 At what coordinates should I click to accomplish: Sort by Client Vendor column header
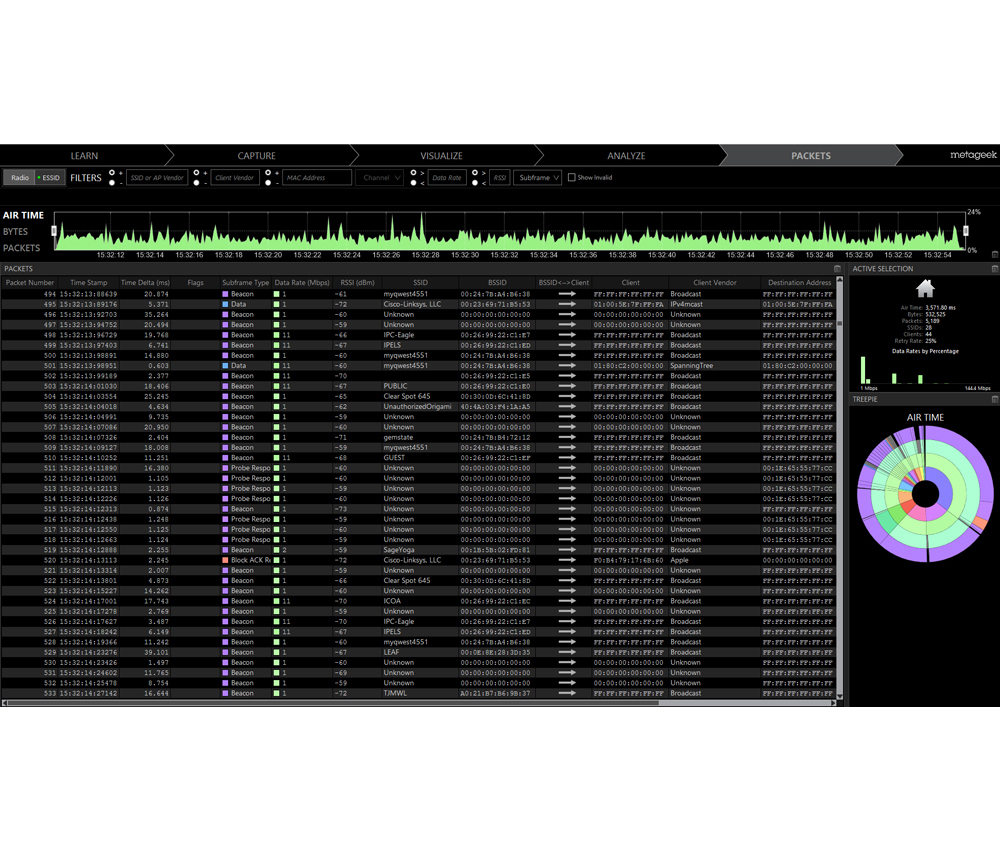[x=714, y=282]
